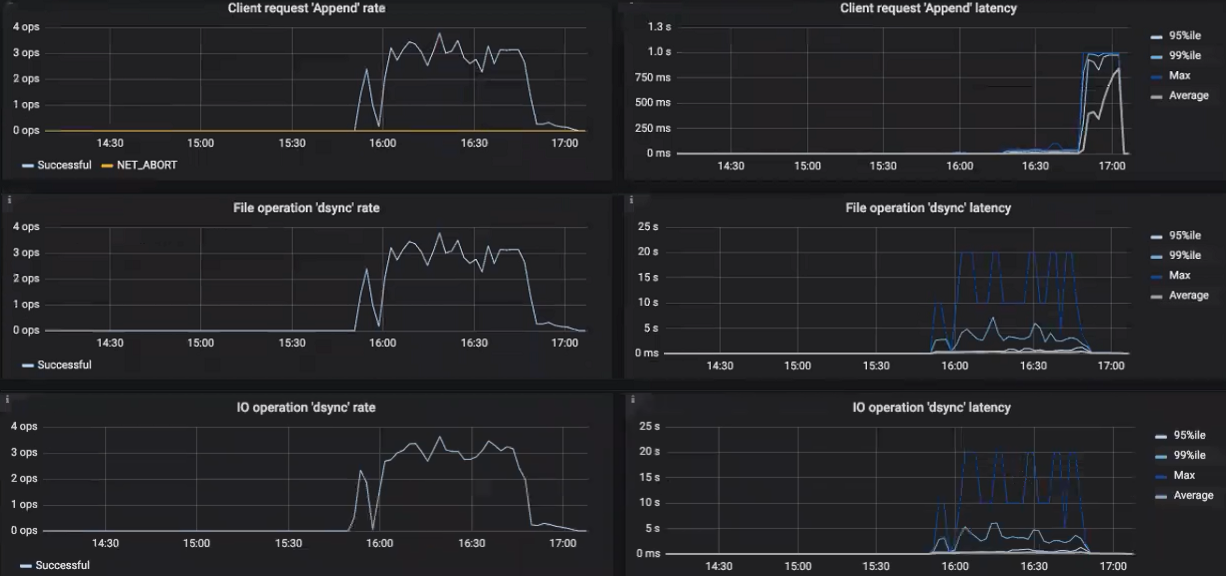Click color swatch beside Max in File dsync latency
Image resolution: width=1226 pixels, height=576 pixels.
pos(1156,276)
